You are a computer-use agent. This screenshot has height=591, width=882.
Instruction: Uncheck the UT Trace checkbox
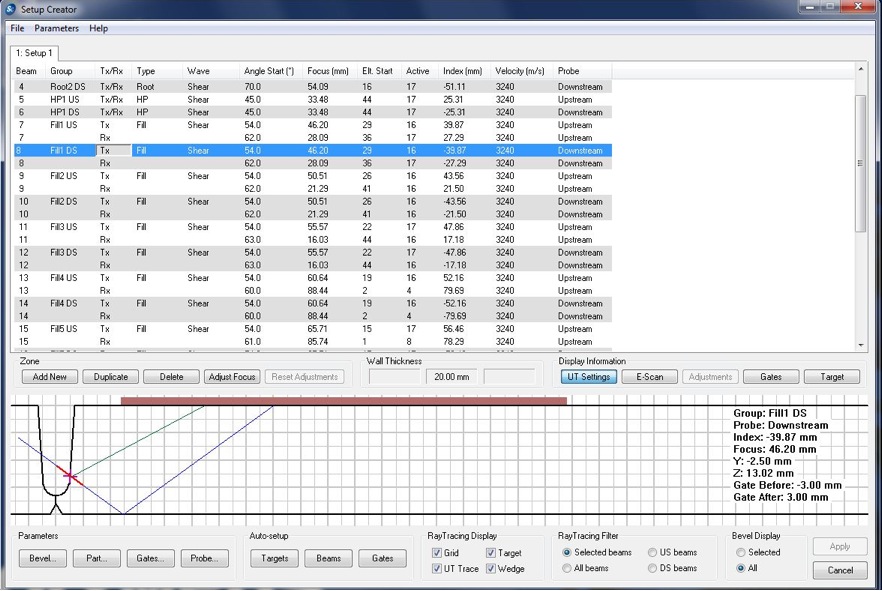[x=437, y=569]
